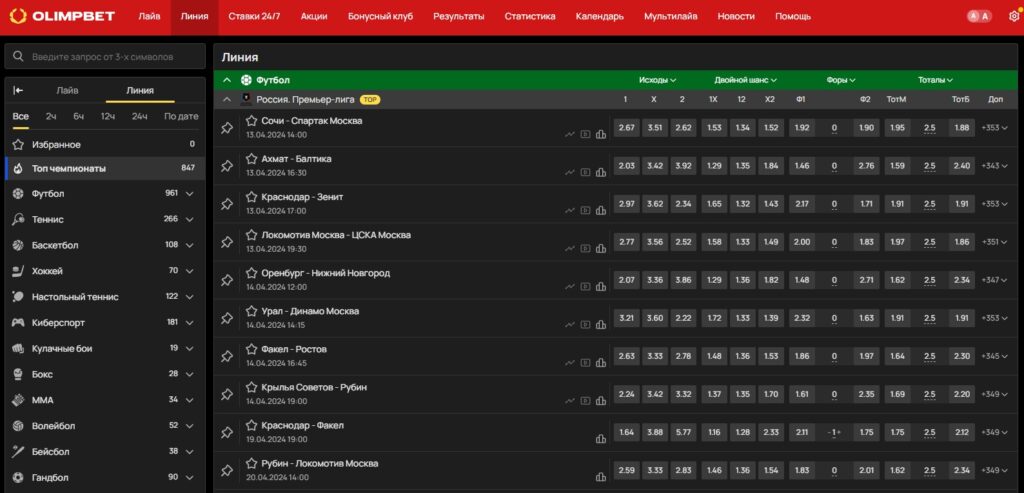Star the Ахмат - Балтика match
The image size is (1024, 493).
click(251, 159)
